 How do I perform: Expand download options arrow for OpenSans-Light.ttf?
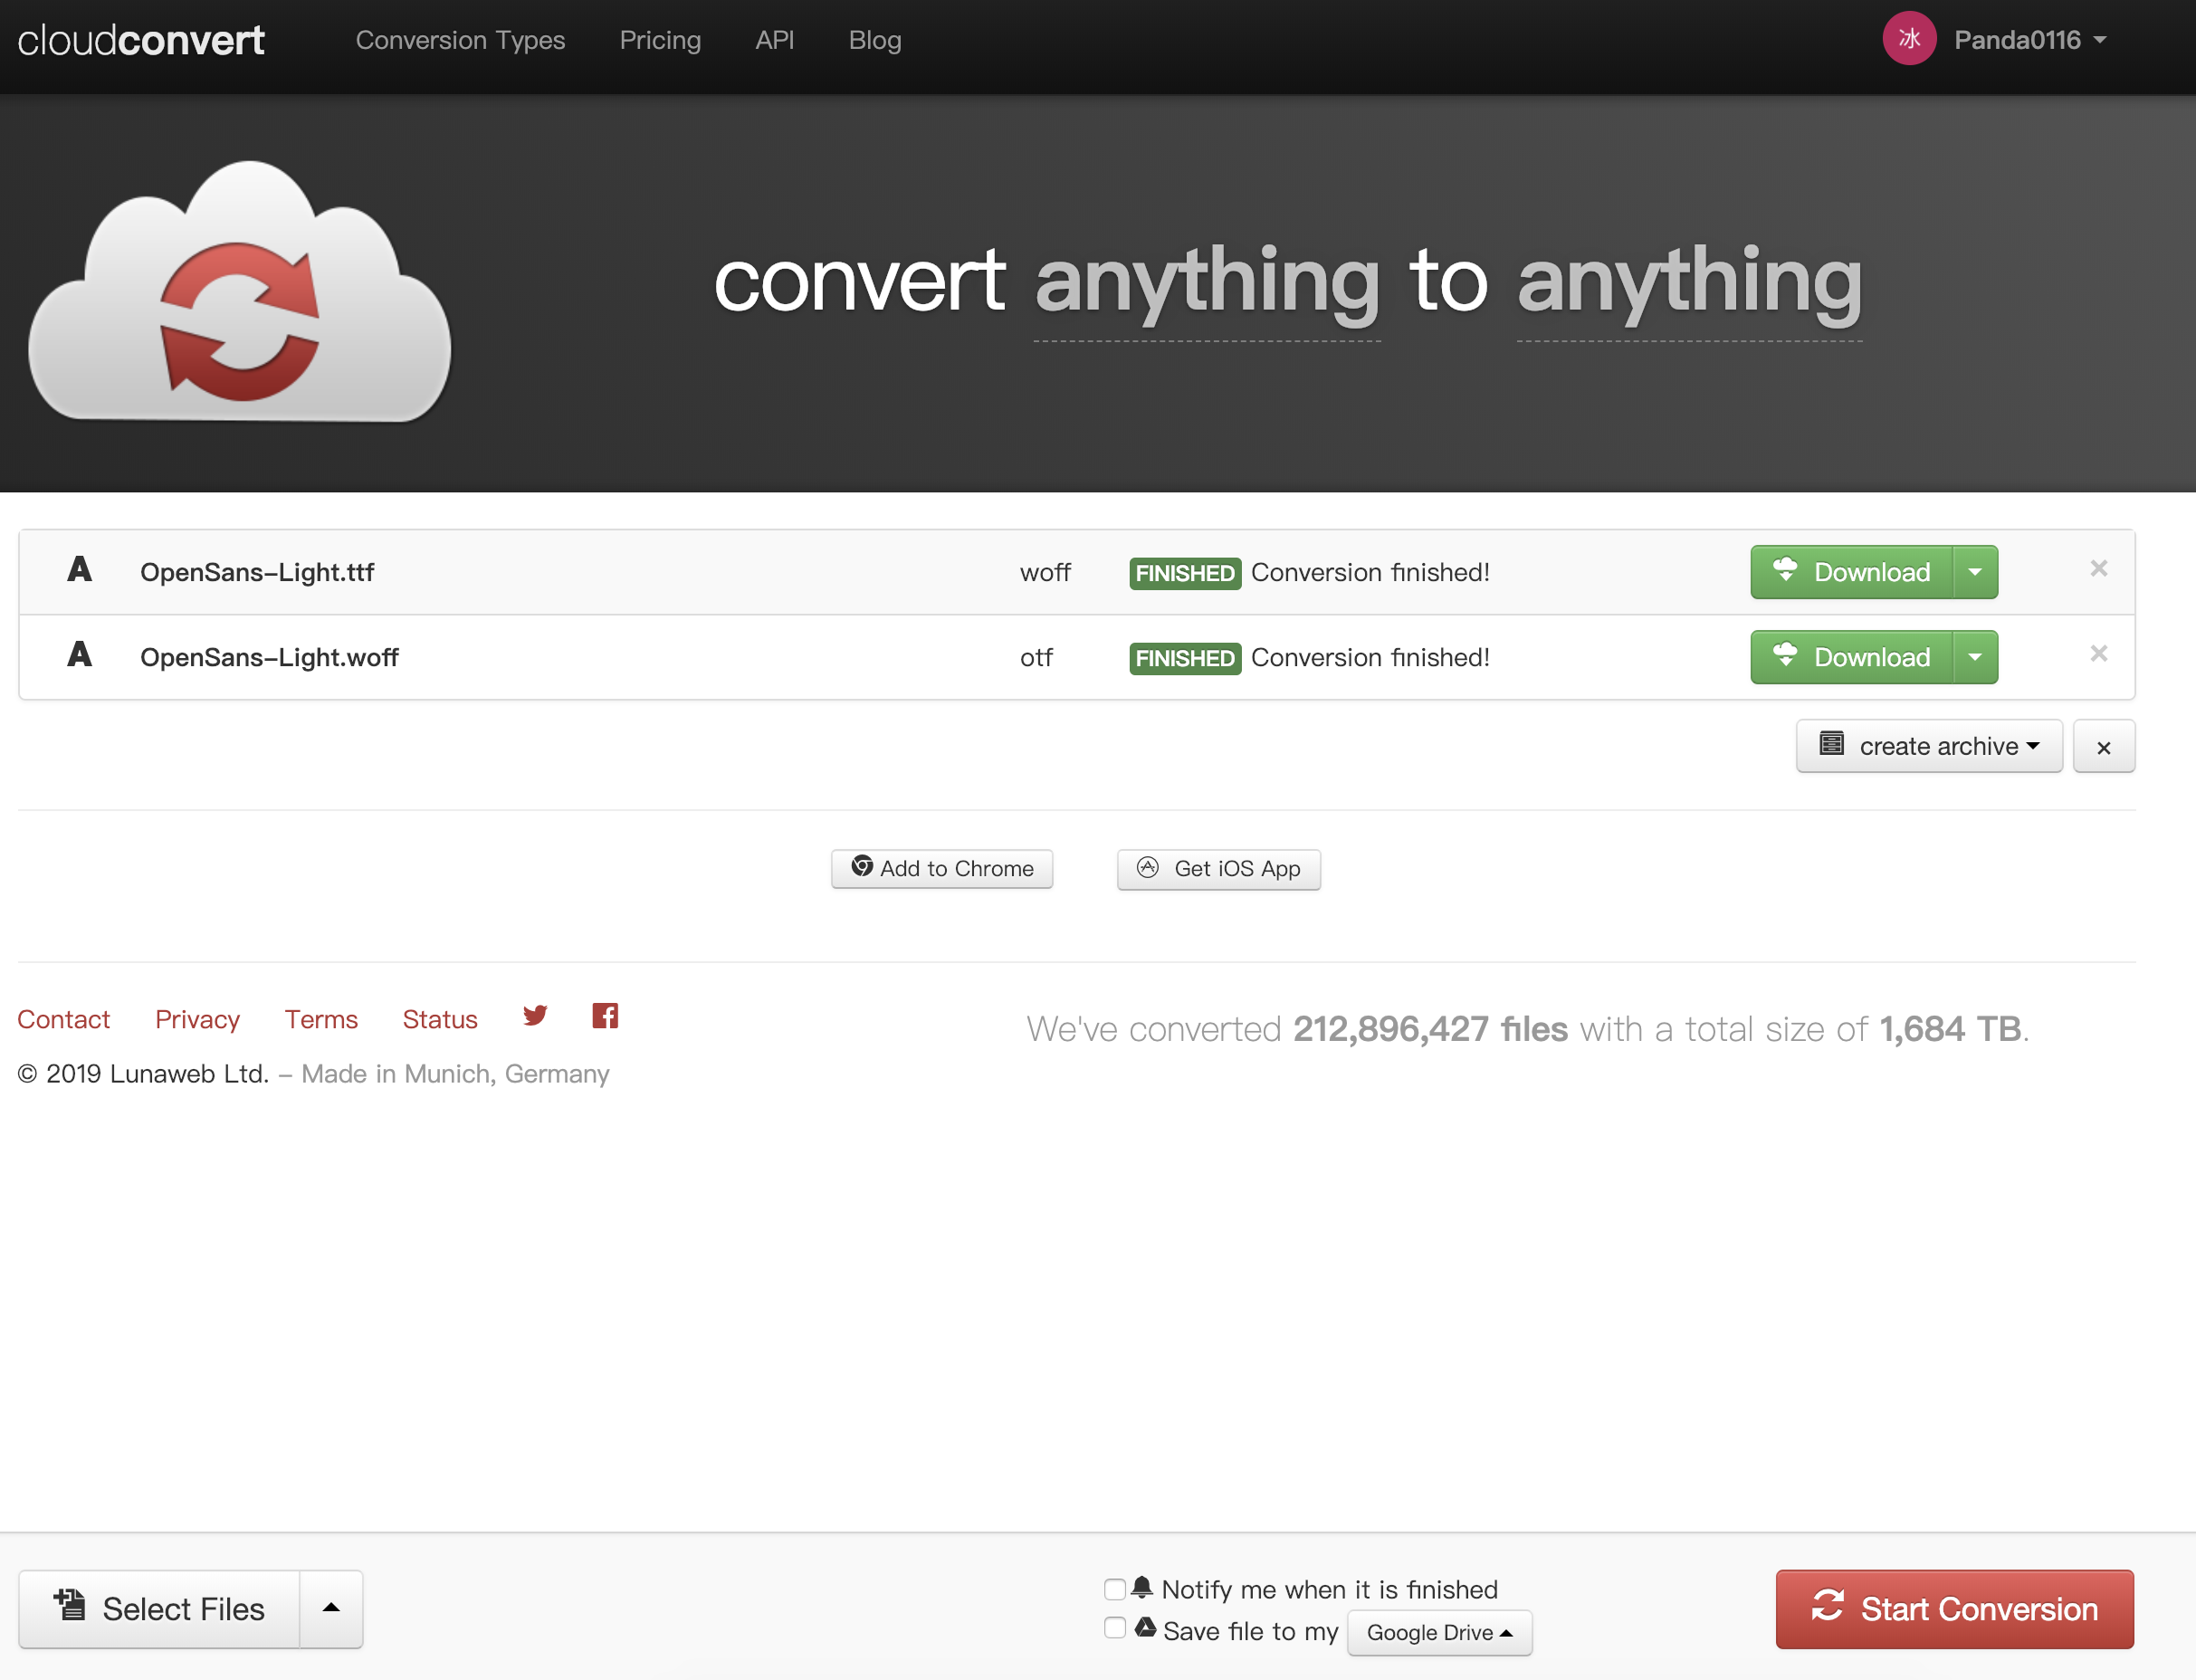pyautogui.click(x=1974, y=572)
